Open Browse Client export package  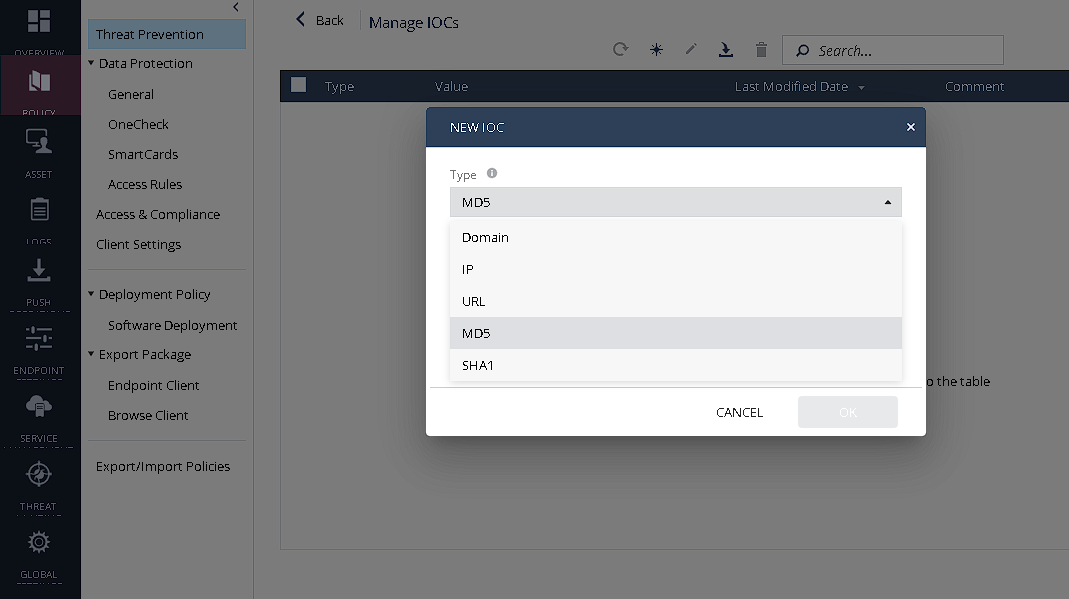tap(148, 415)
